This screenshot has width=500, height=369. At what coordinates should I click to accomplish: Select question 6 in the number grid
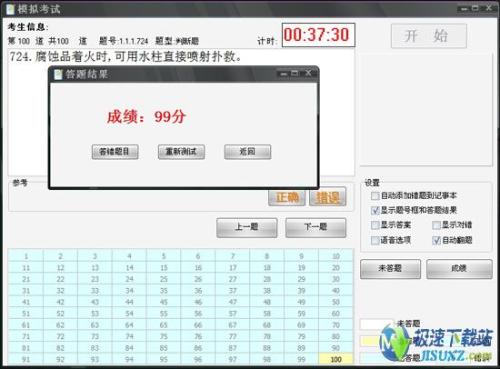[x=198, y=256]
